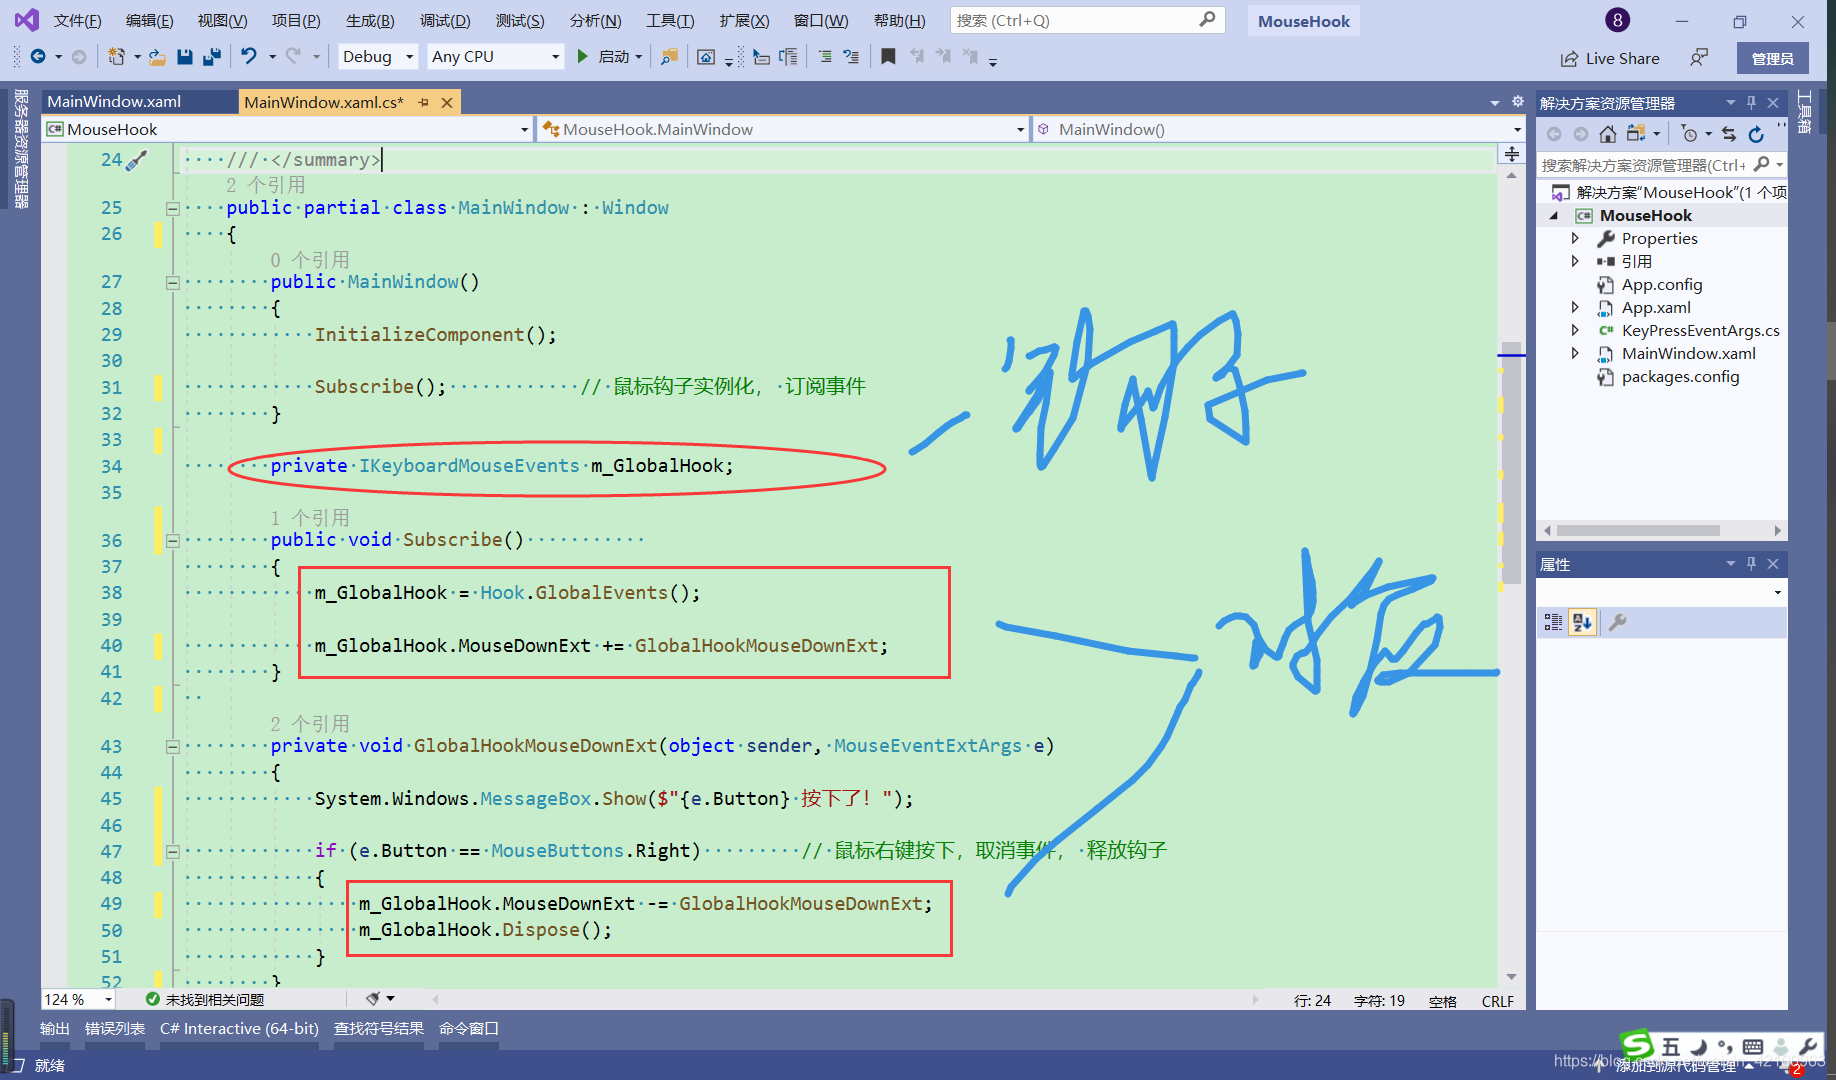Viewport: 1836px width, 1080px height.
Task: Click the Categorized view icon in Properties panel
Action: pos(1553,623)
